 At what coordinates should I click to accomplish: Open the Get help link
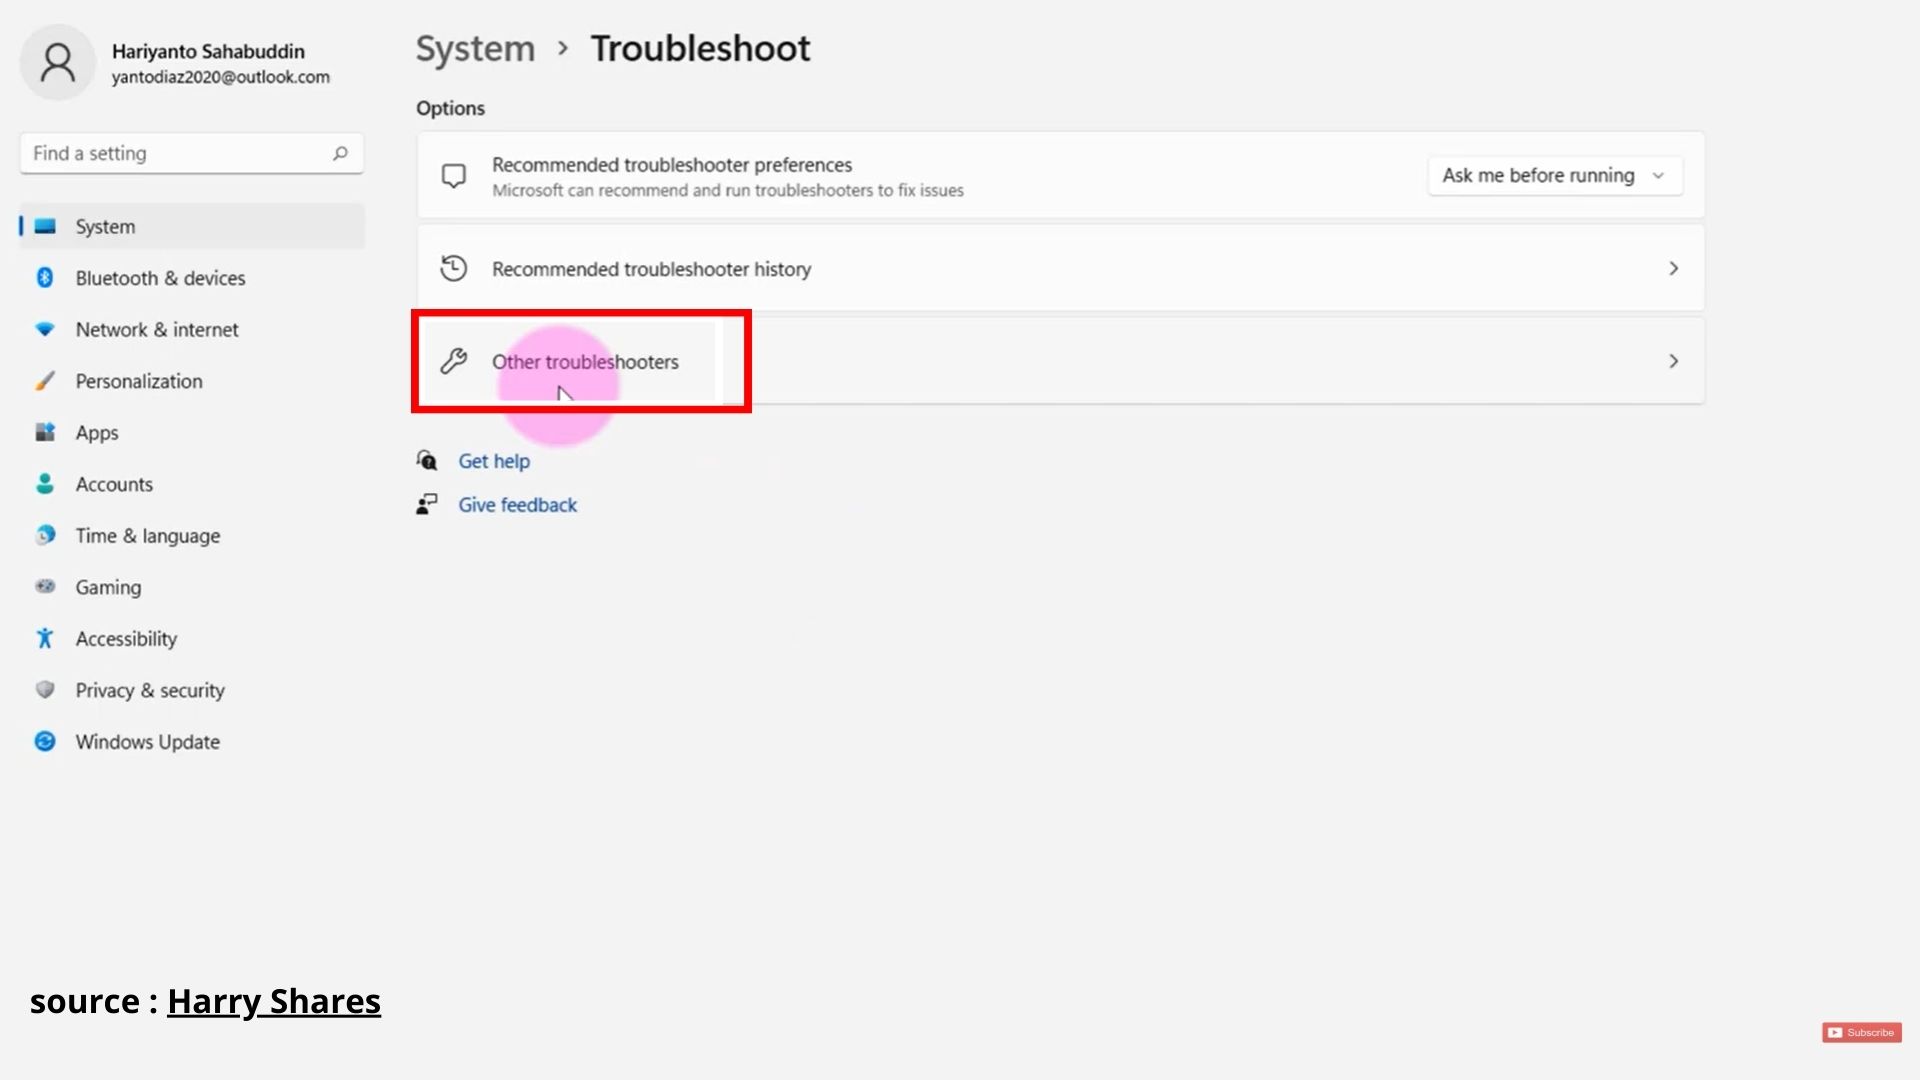point(494,461)
